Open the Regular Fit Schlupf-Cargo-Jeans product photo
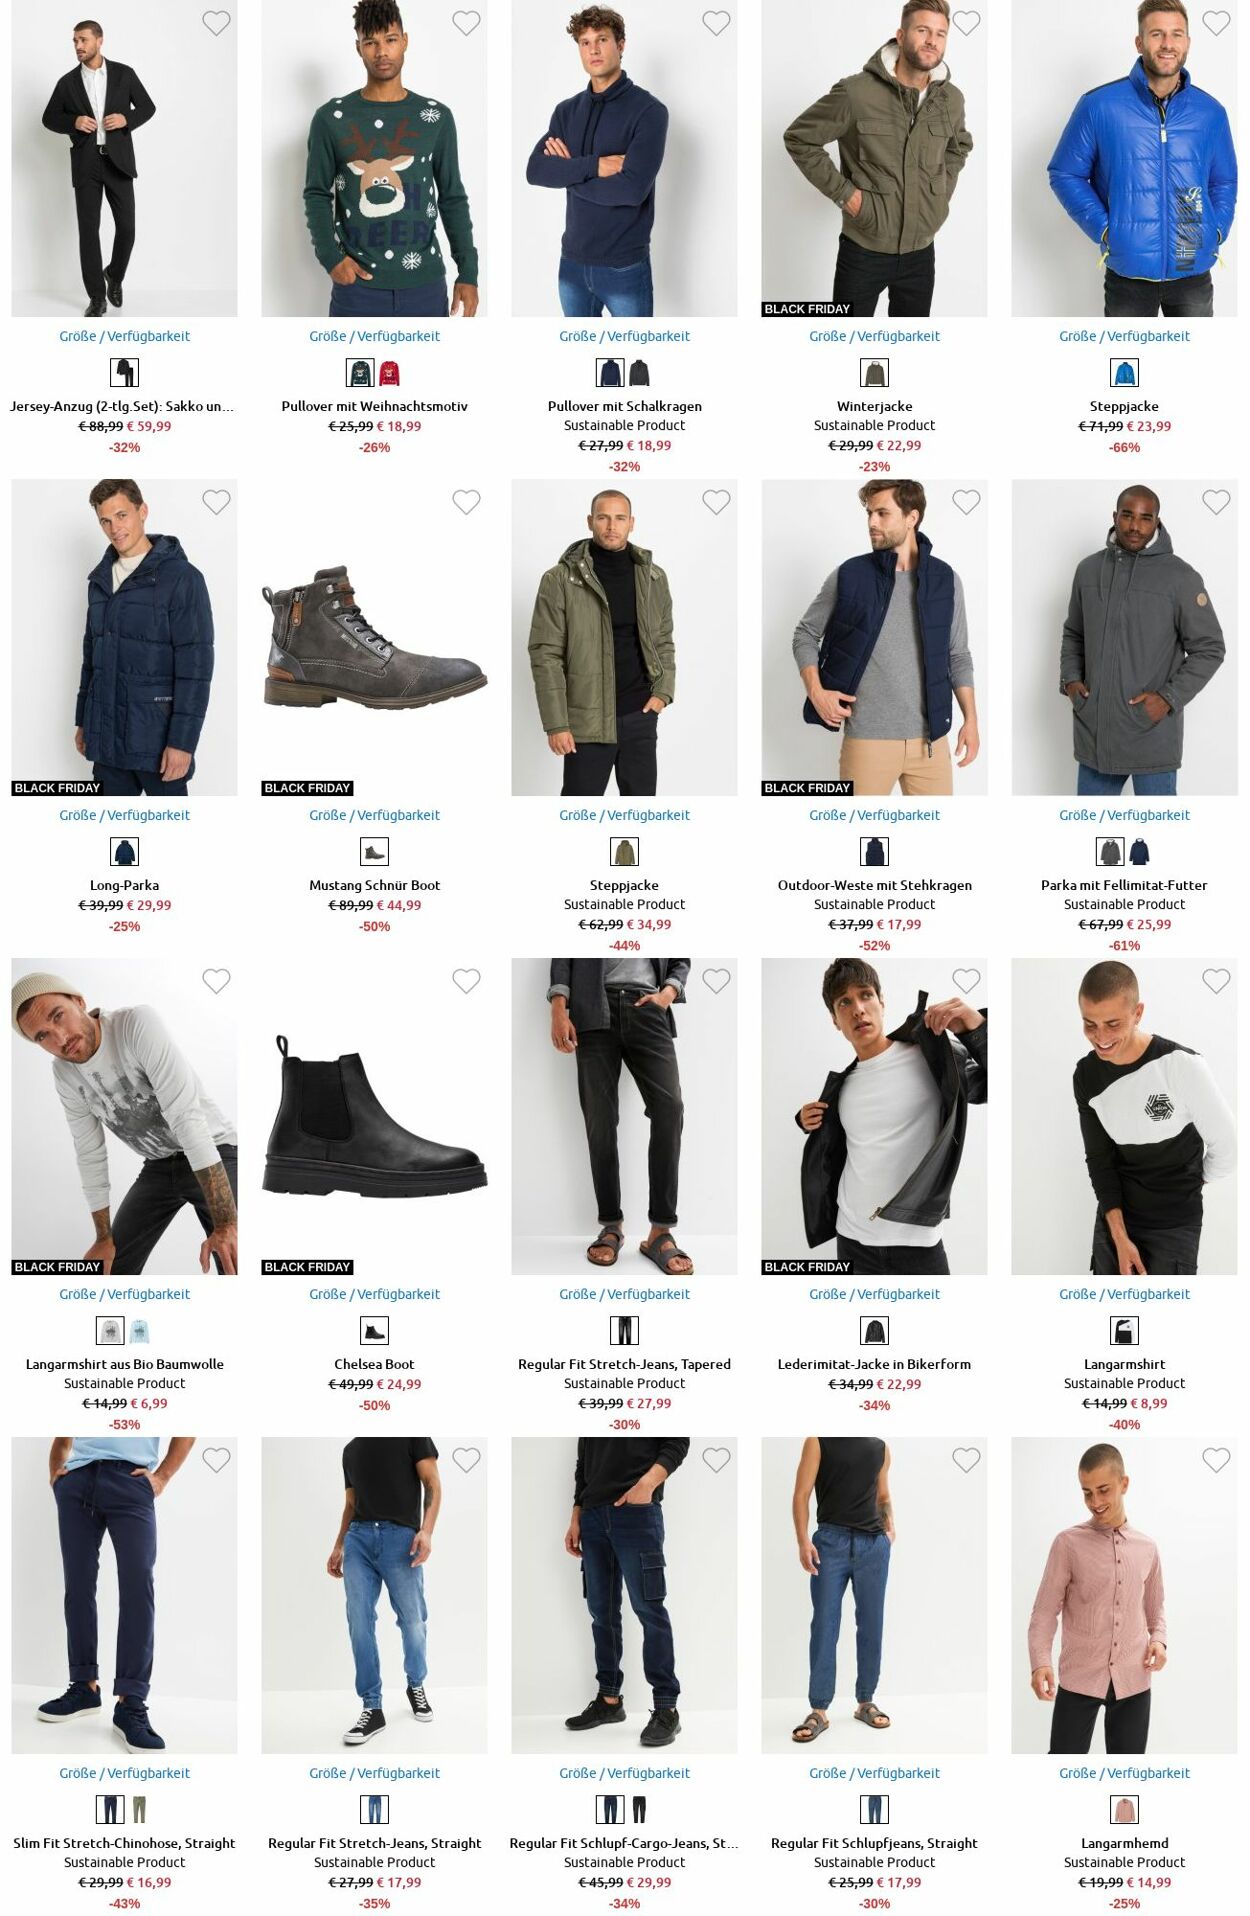Viewport: 1250px width, 1916px height. (624, 1595)
